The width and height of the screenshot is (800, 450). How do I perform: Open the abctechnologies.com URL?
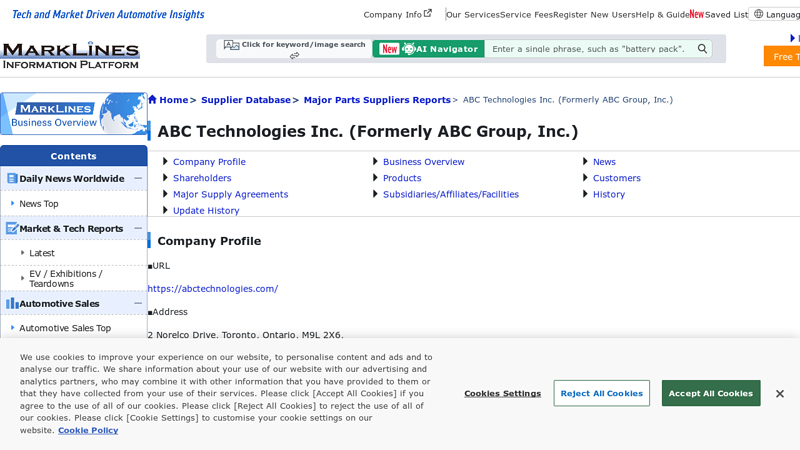(213, 289)
